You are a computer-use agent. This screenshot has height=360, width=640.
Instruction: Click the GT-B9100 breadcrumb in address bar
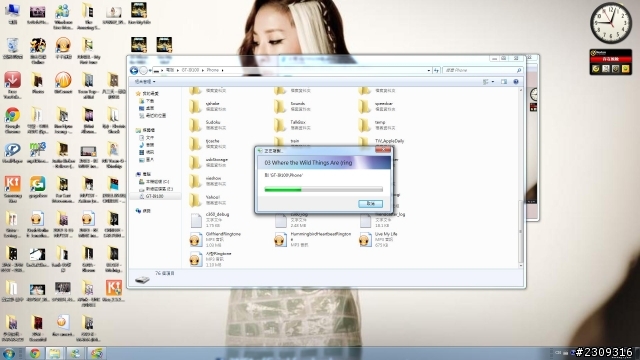pos(190,70)
